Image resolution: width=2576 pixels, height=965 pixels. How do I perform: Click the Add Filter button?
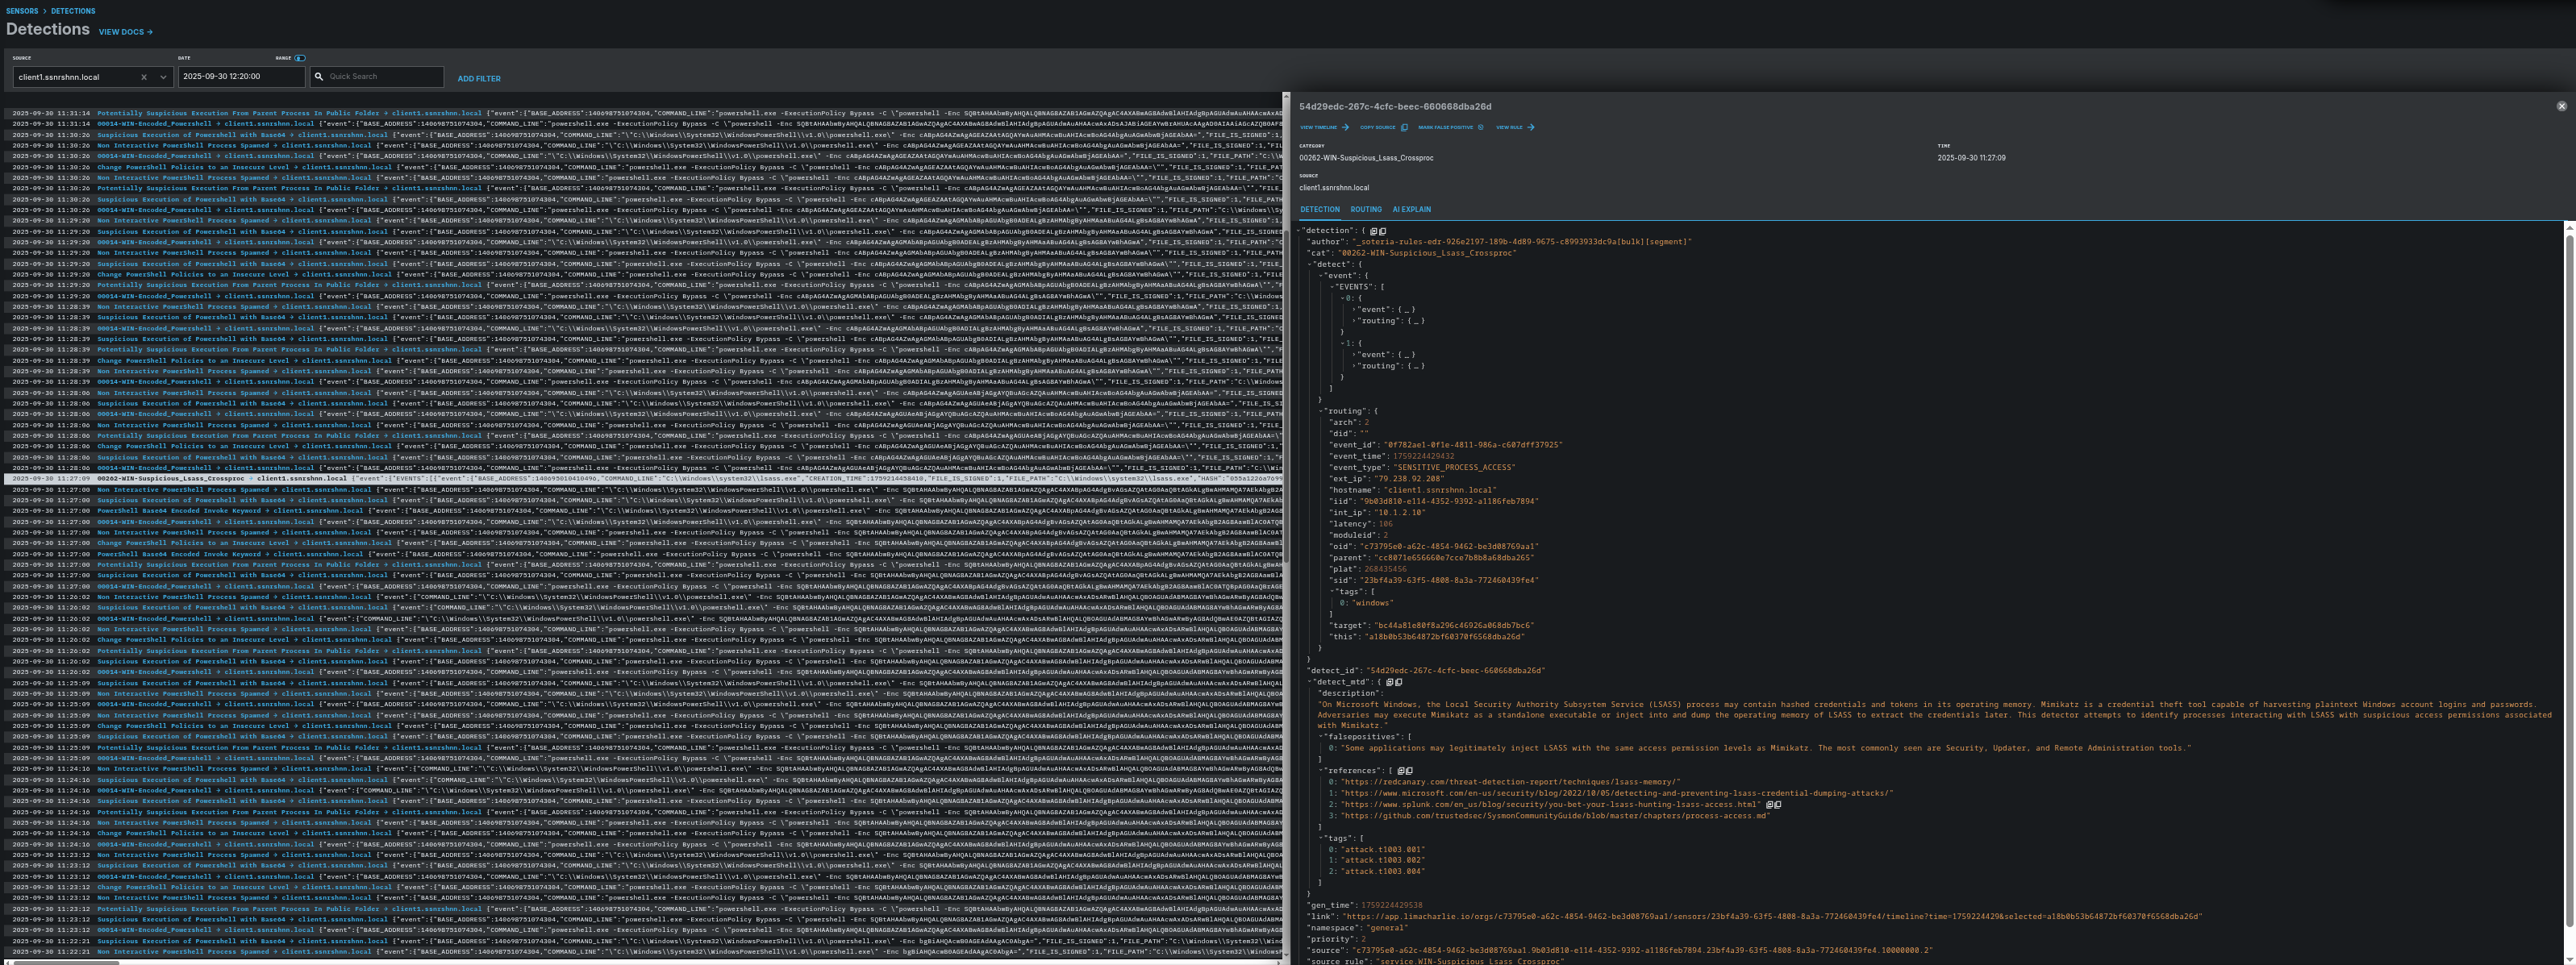[479, 79]
